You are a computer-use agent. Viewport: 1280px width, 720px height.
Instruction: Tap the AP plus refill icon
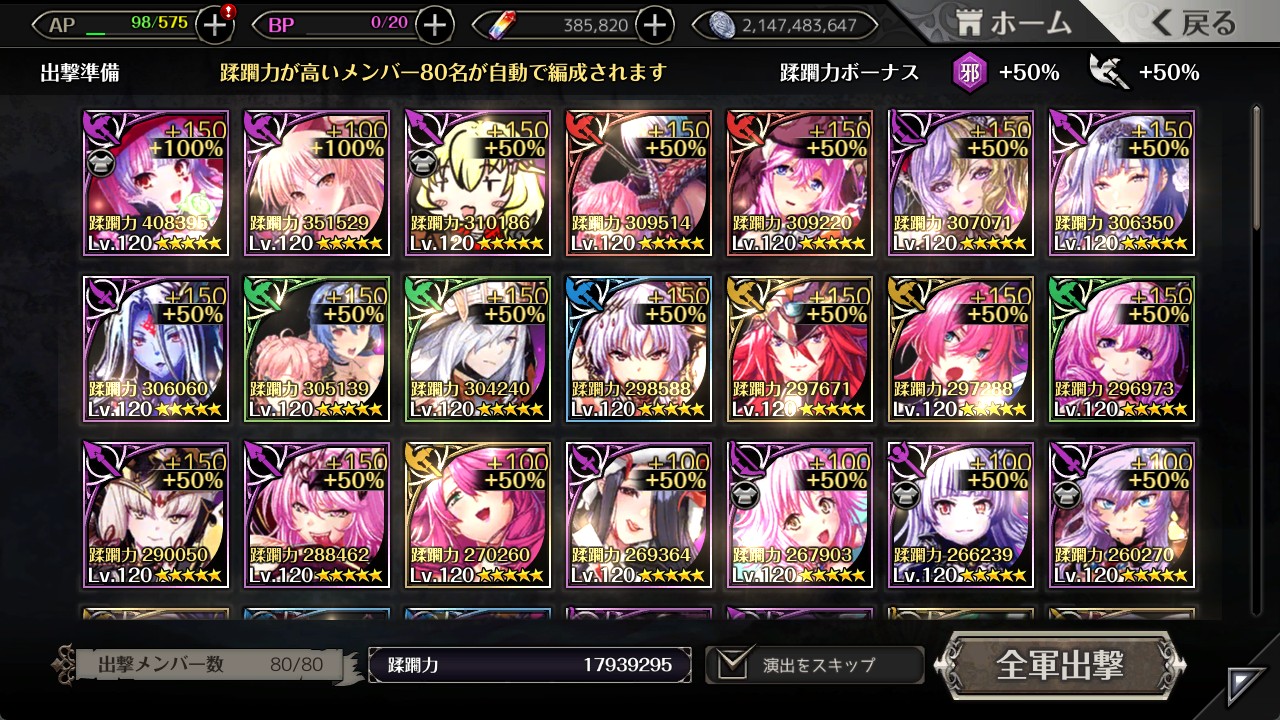[x=215, y=25]
